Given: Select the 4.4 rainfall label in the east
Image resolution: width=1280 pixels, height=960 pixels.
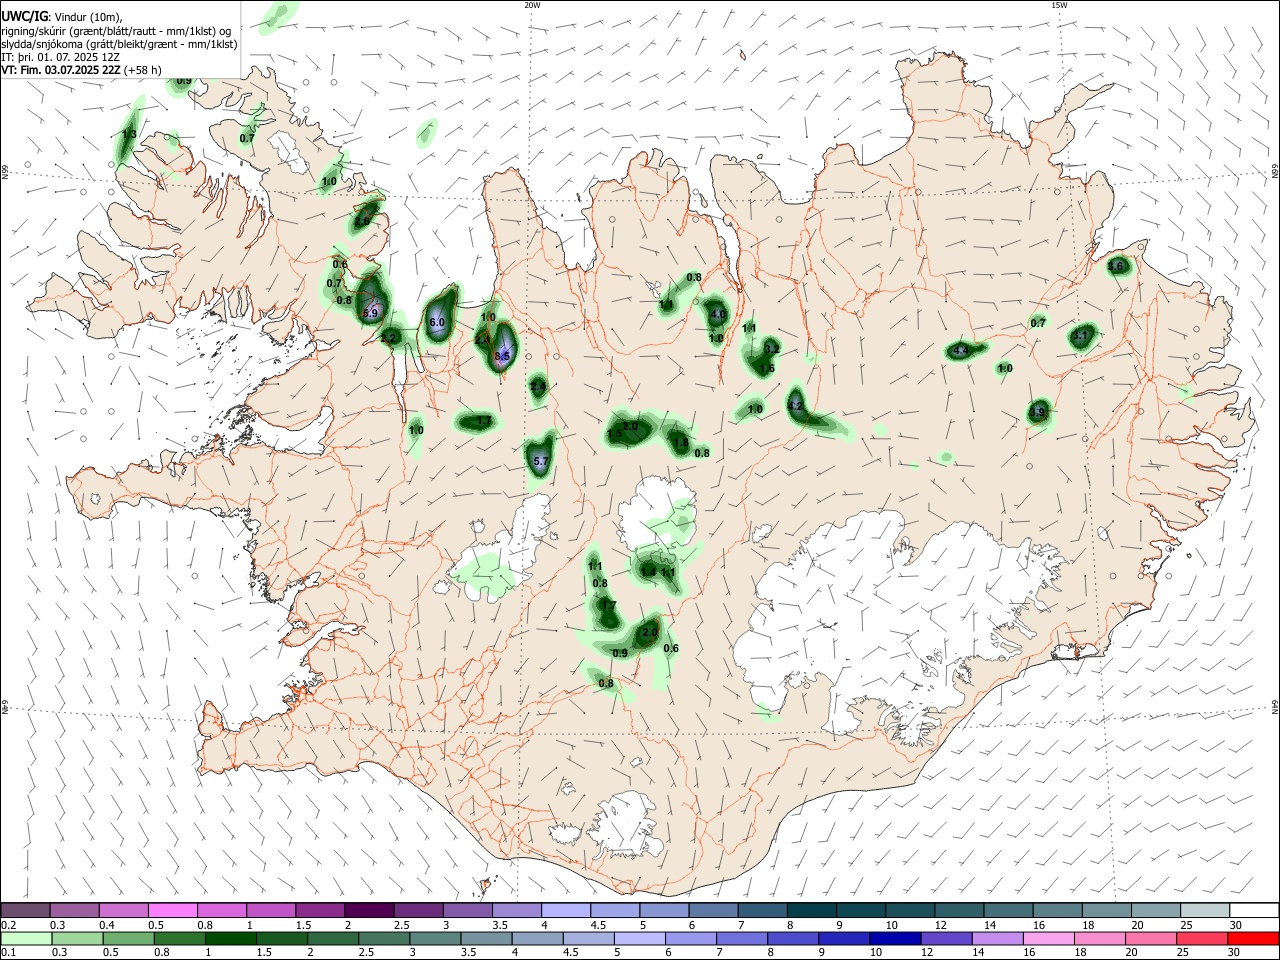Looking at the screenshot, I should 961,351.
